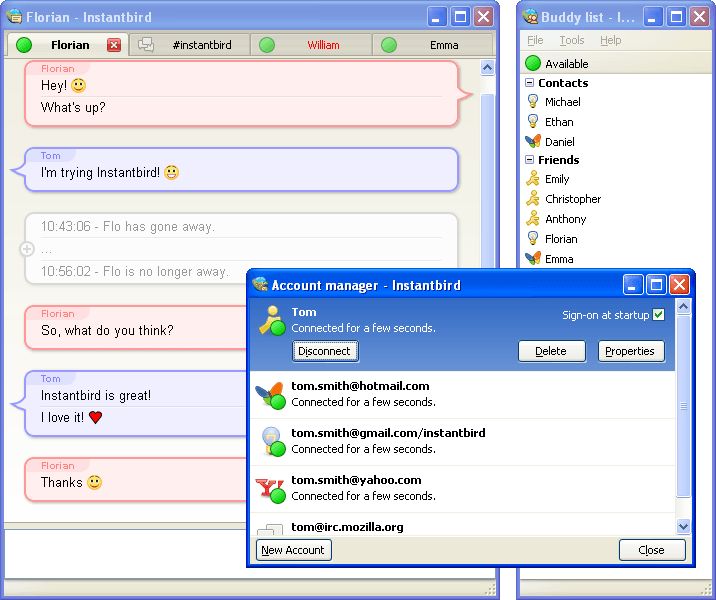
Task: Click the #instantbird chat room icon
Action: [147, 45]
